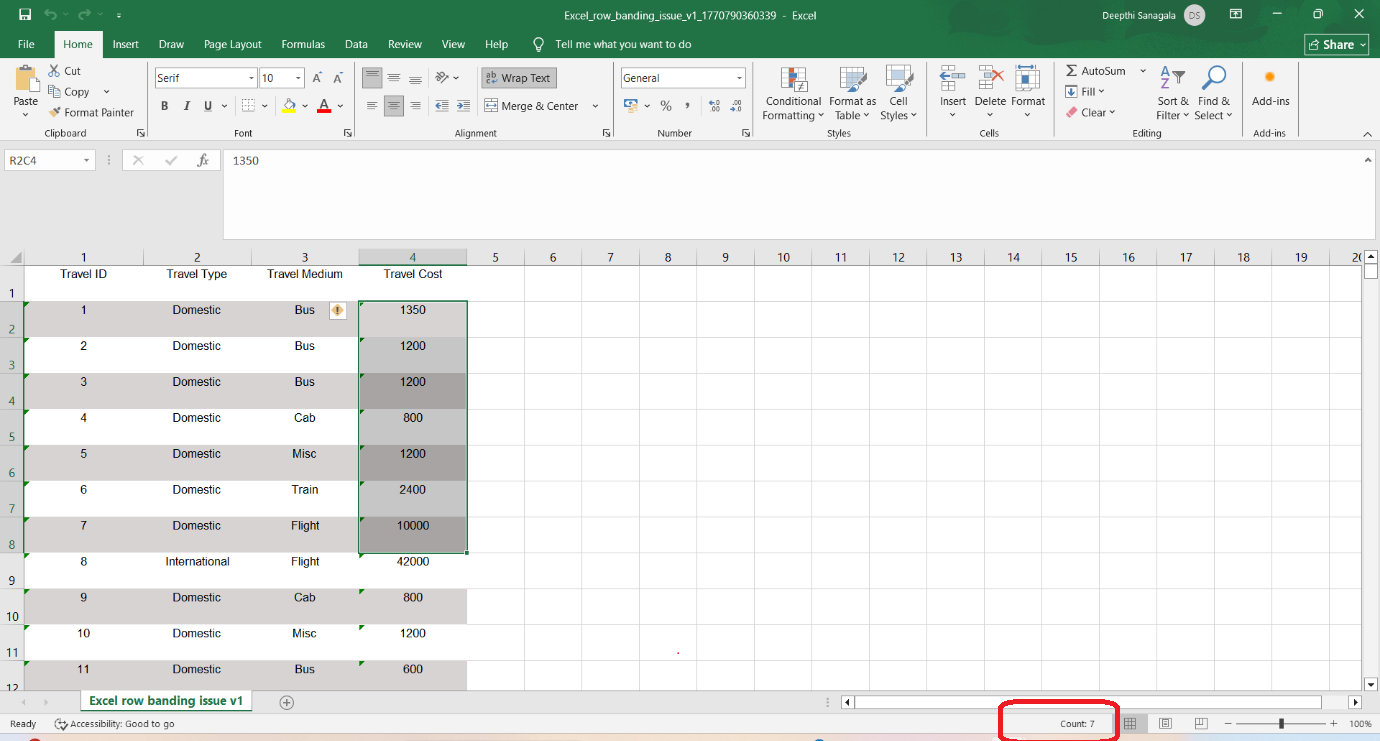Switch to the Insert tab
Image resolution: width=1380 pixels, height=741 pixels.
point(125,44)
